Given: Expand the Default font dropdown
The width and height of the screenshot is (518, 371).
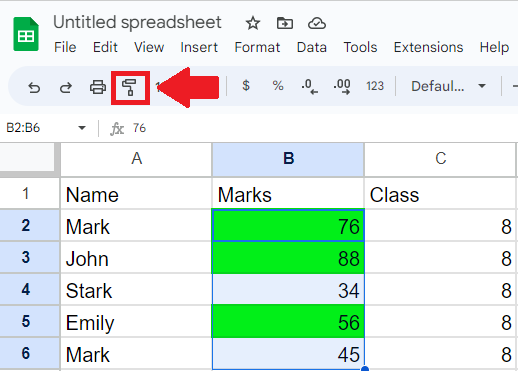Looking at the screenshot, I should [448, 86].
